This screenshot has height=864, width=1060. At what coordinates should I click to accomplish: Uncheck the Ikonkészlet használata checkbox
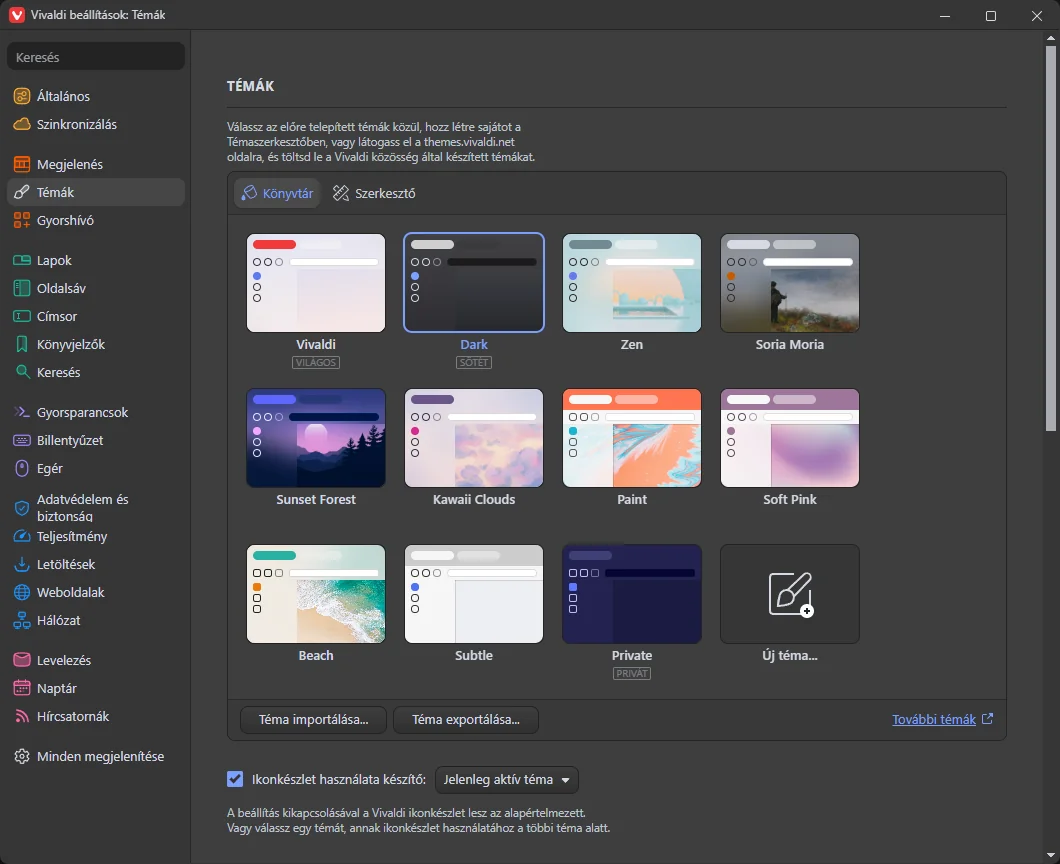(x=235, y=779)
